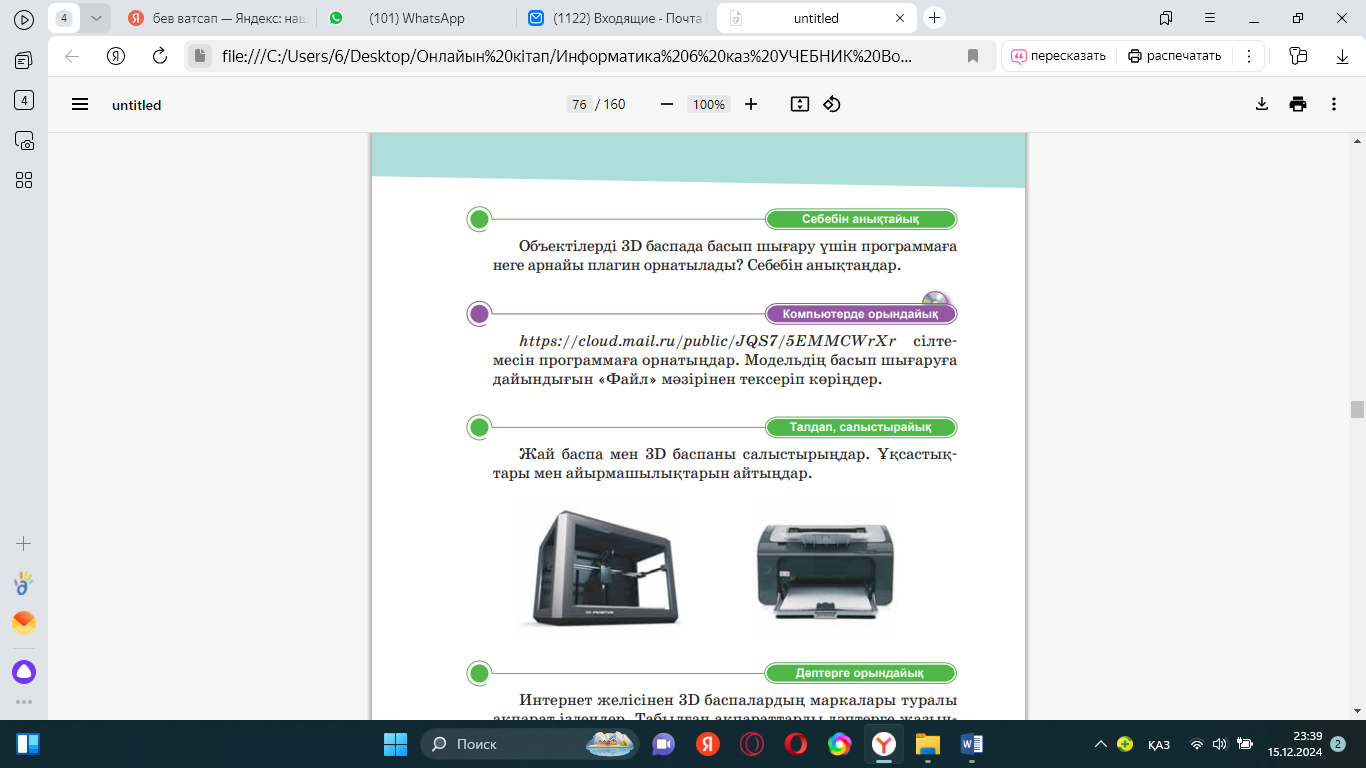Edit the page number field
Viewport: 1366px width, 768px height.
pos(578,104)
